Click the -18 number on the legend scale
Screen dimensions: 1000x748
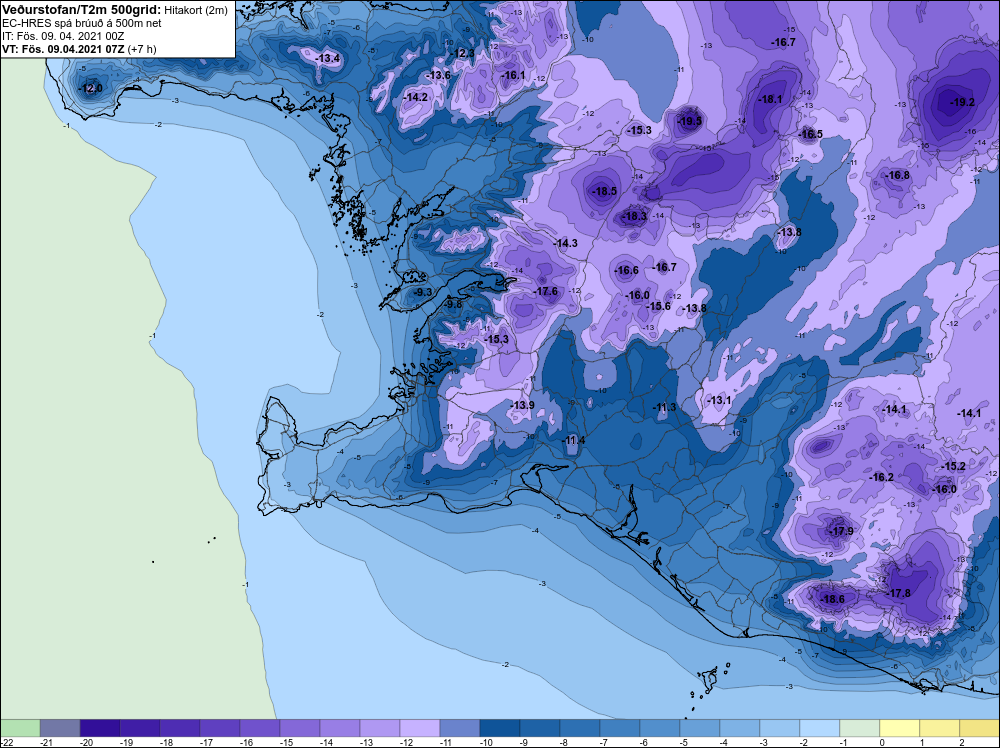coord(166,742)
